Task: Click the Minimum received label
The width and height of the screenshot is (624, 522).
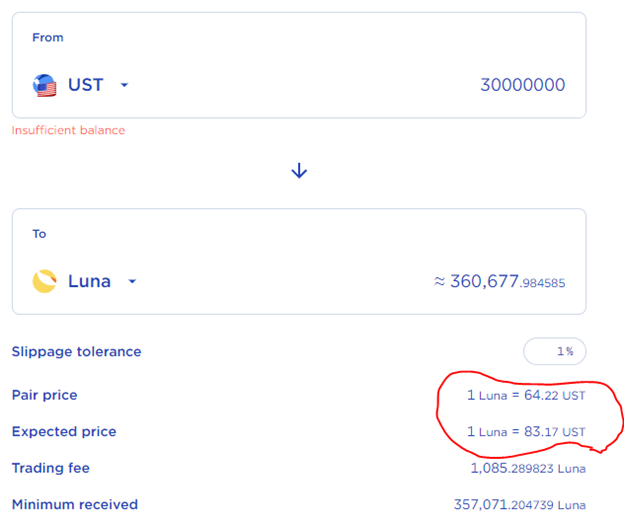Action: [75, 504]
